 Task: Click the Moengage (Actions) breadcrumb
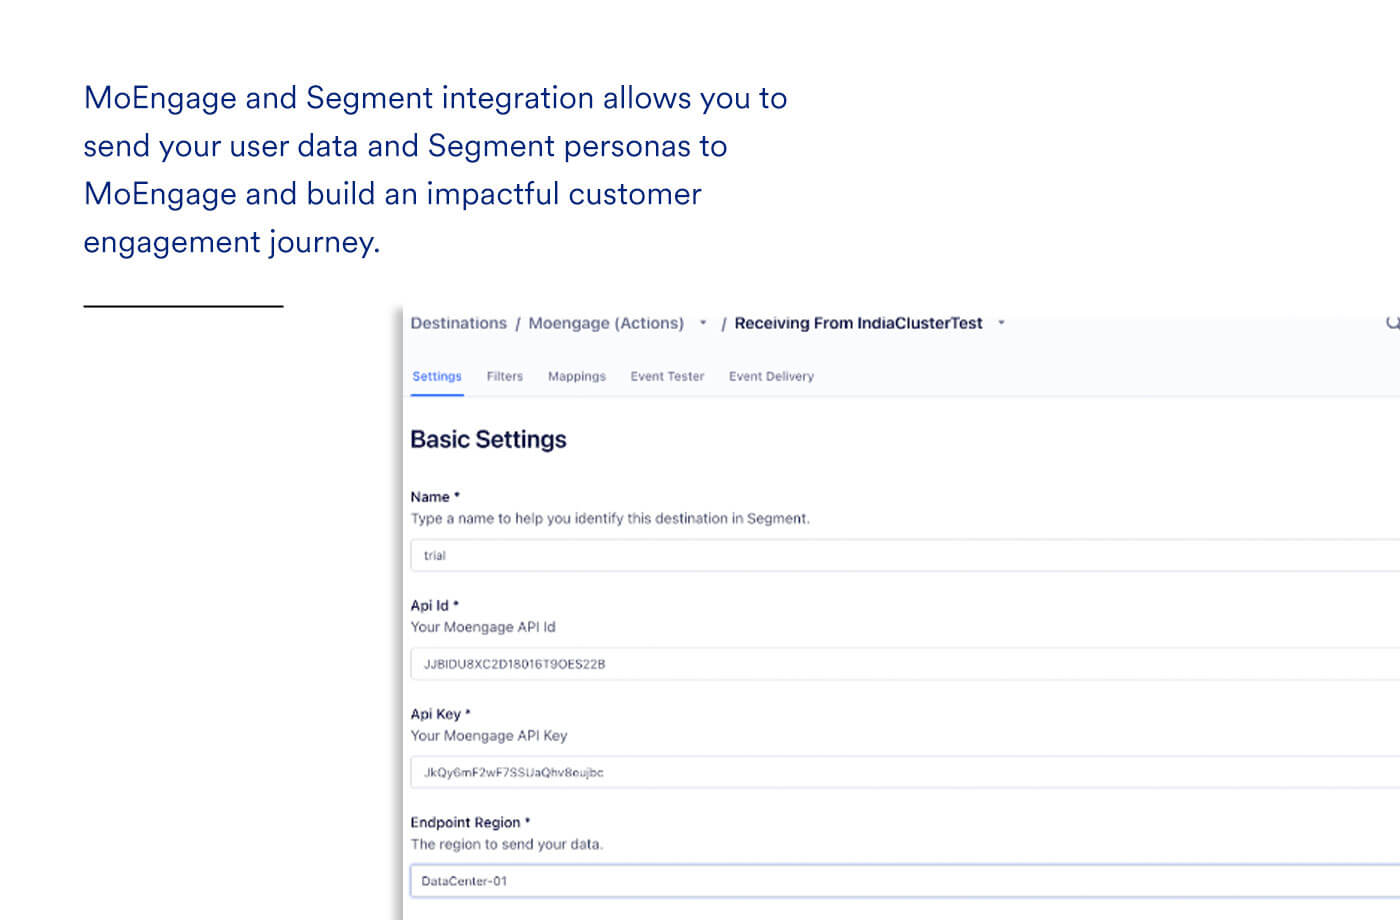606,323
